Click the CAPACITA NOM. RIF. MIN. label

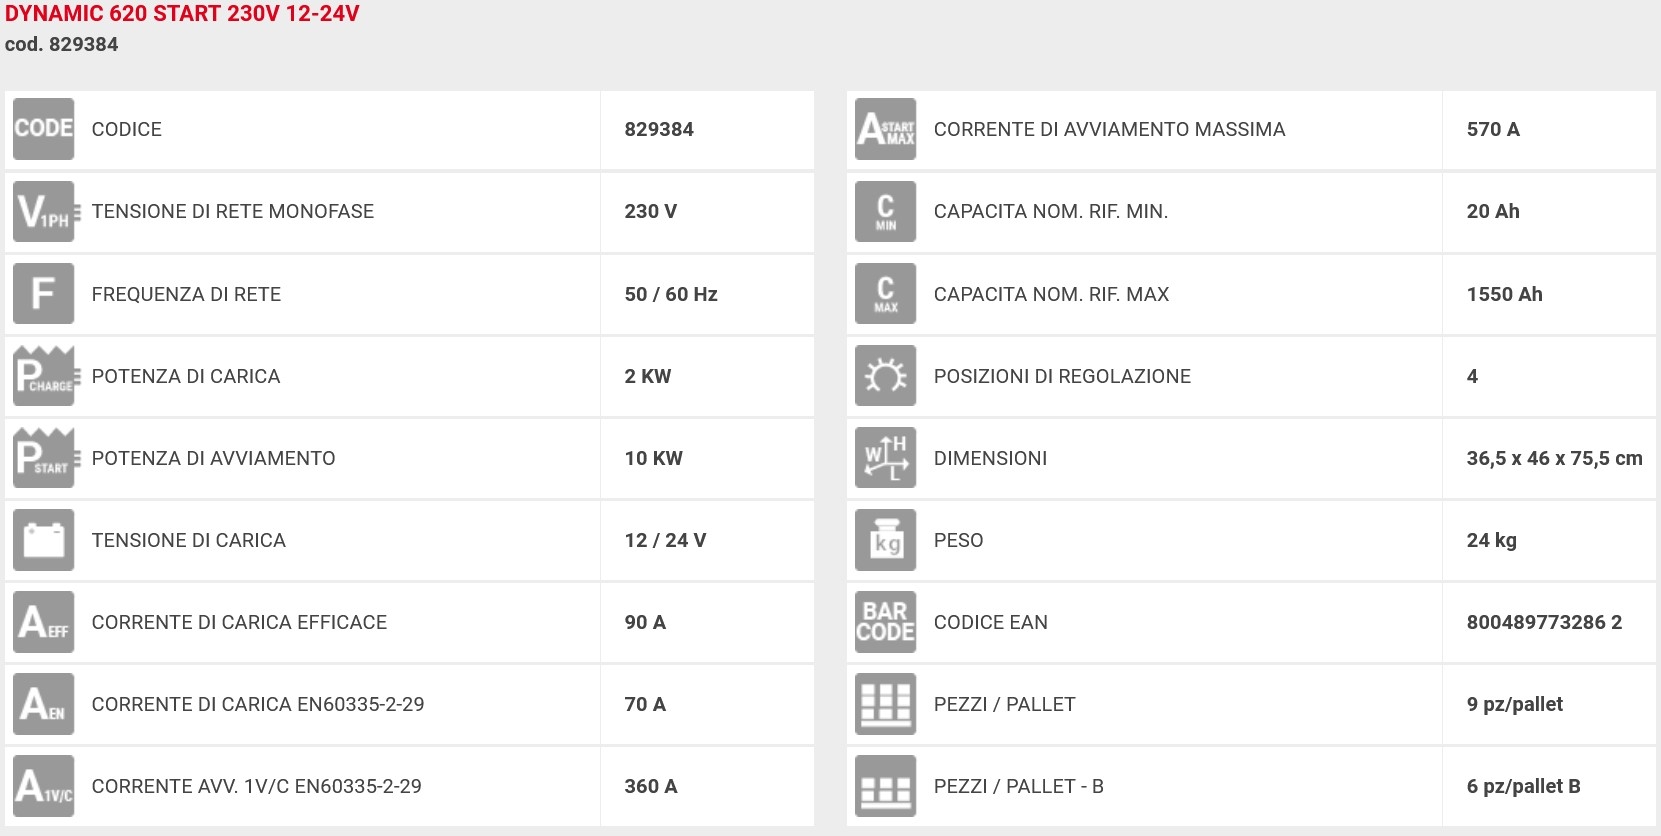pos(1051,211)
